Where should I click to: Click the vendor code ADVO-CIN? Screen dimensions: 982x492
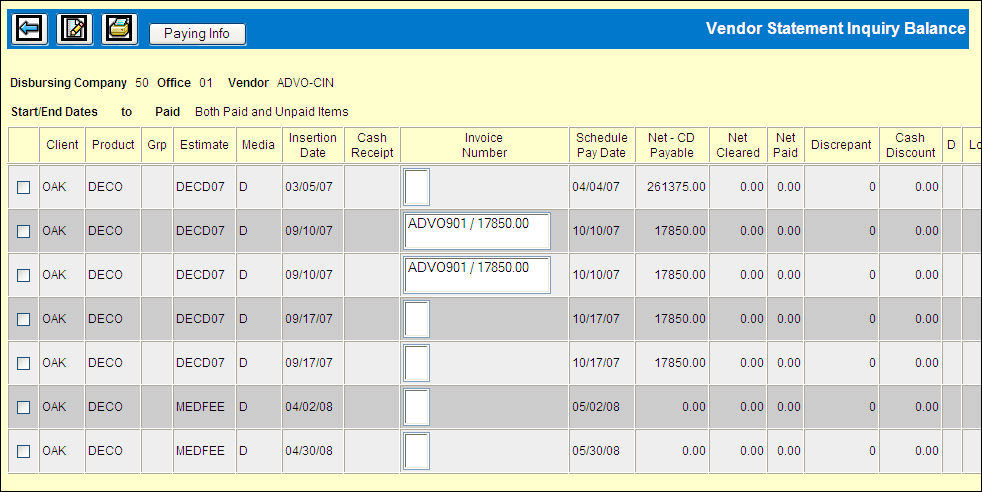[305, 83]
